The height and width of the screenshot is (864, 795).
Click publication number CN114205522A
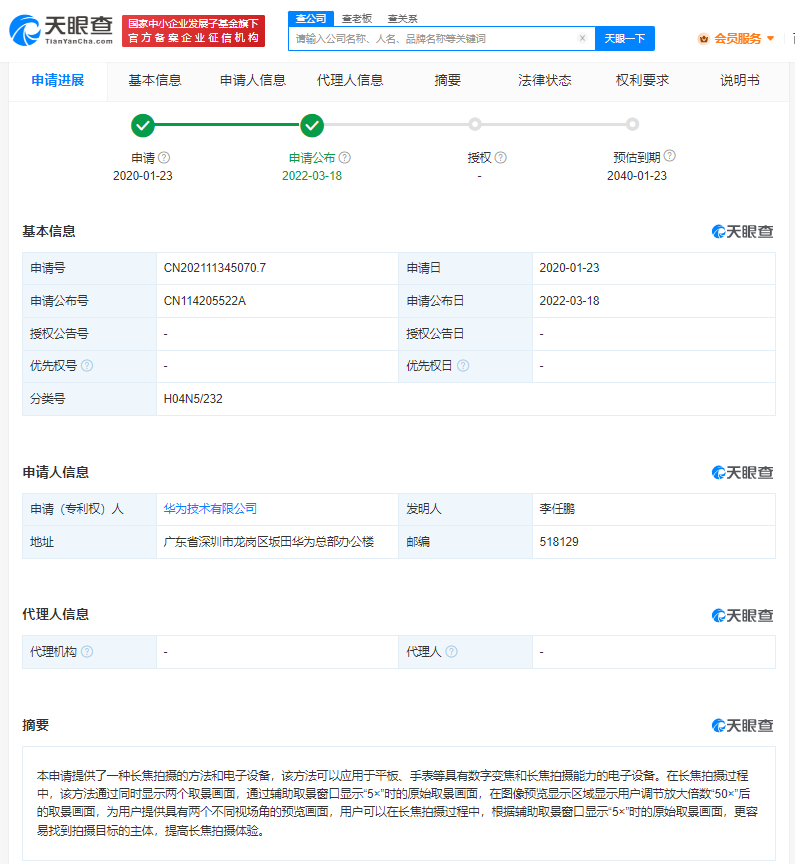point(205,301)
